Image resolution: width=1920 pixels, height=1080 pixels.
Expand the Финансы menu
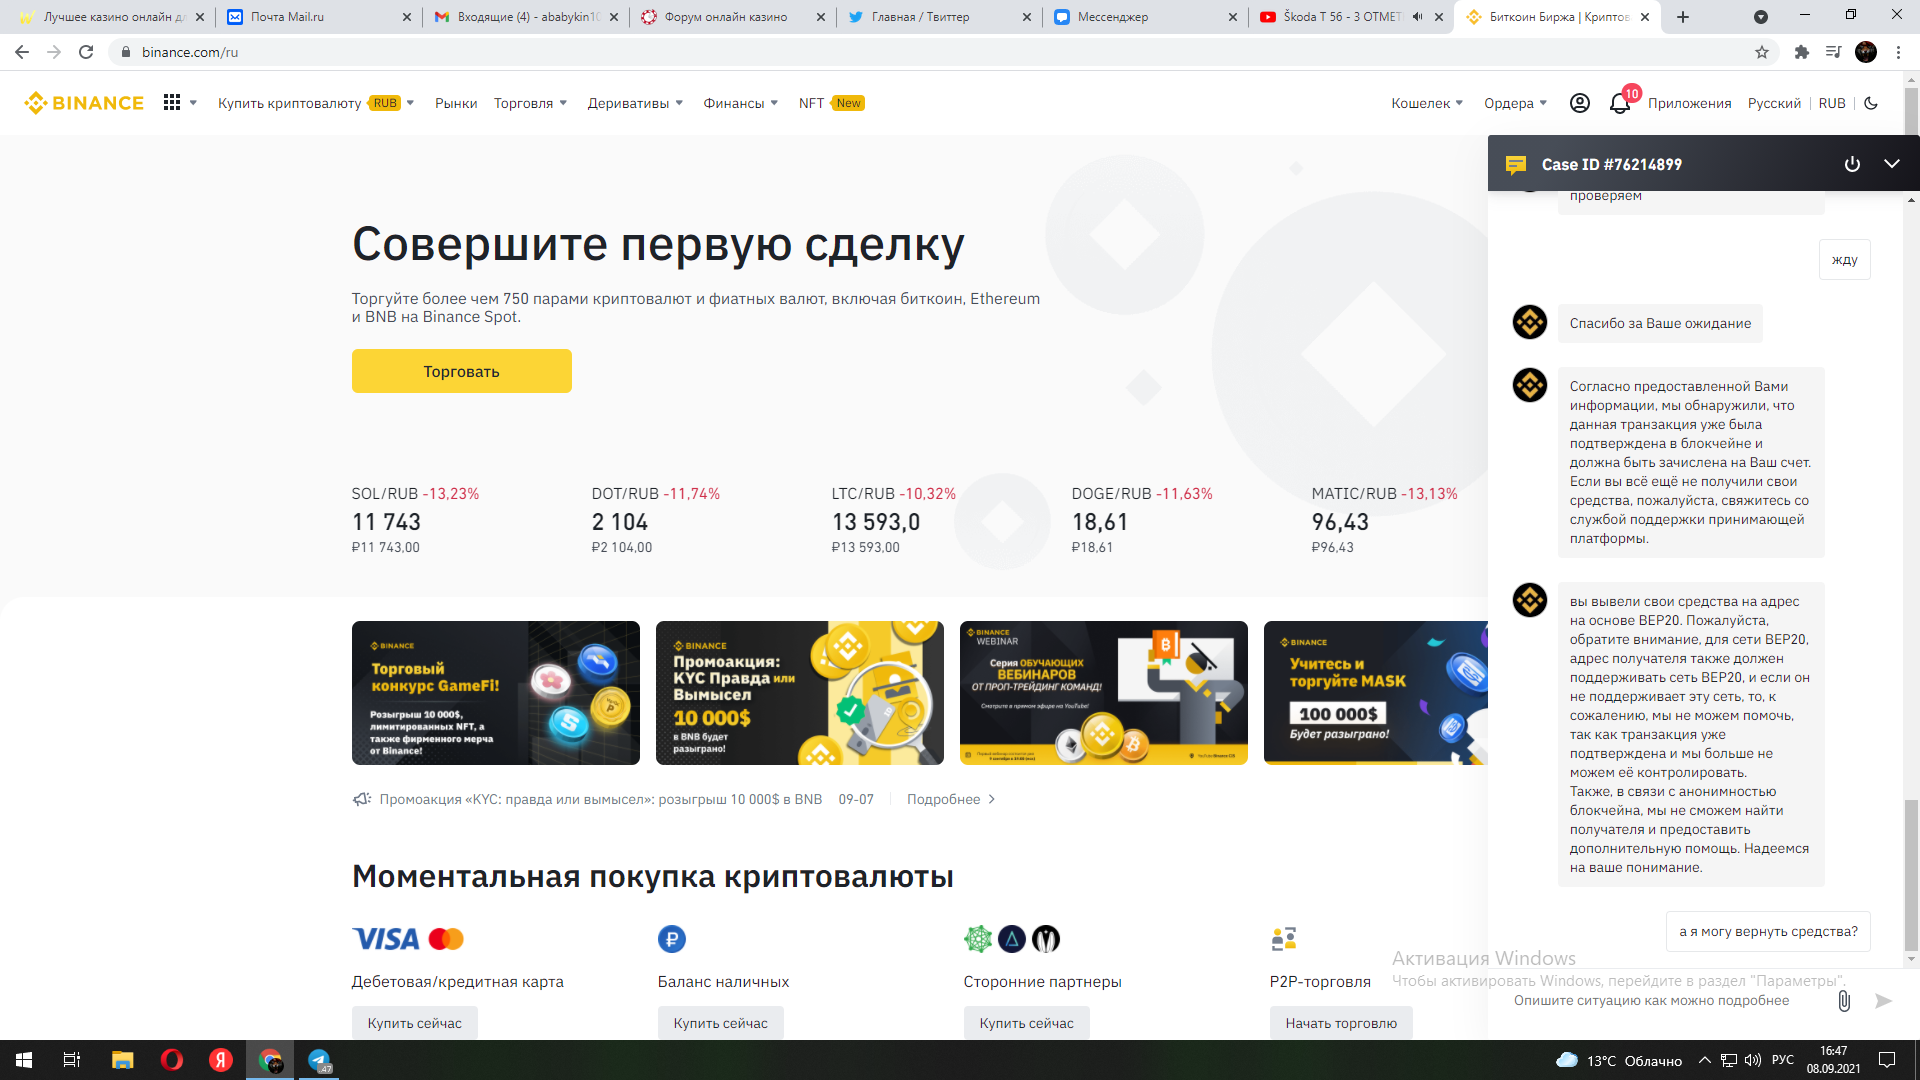741,103
